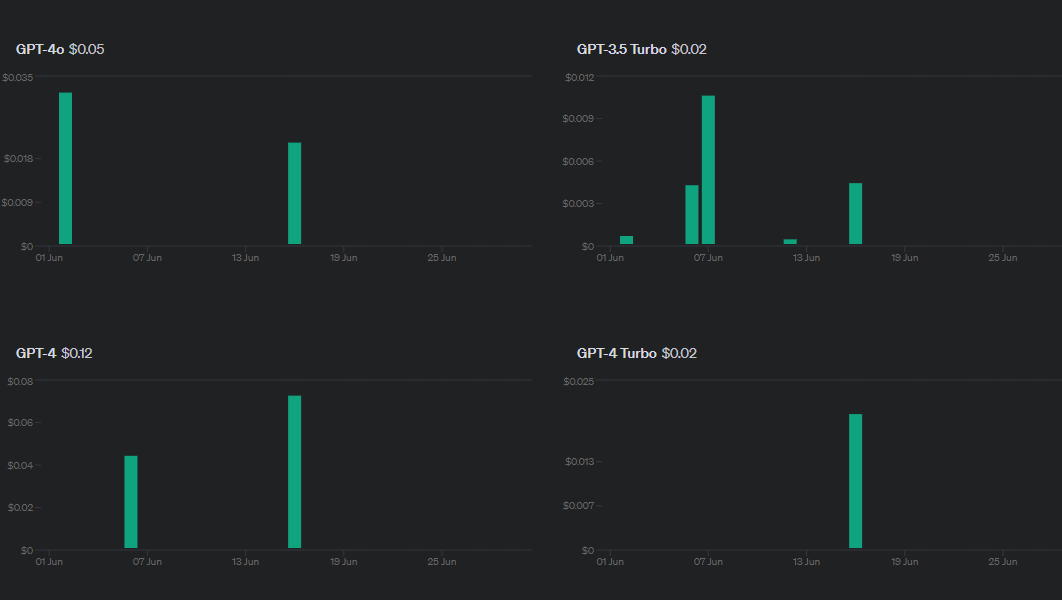Click the 25 Jun label under GPT-4o chart
Screen dimensions: 1062x600
[442, 257]
